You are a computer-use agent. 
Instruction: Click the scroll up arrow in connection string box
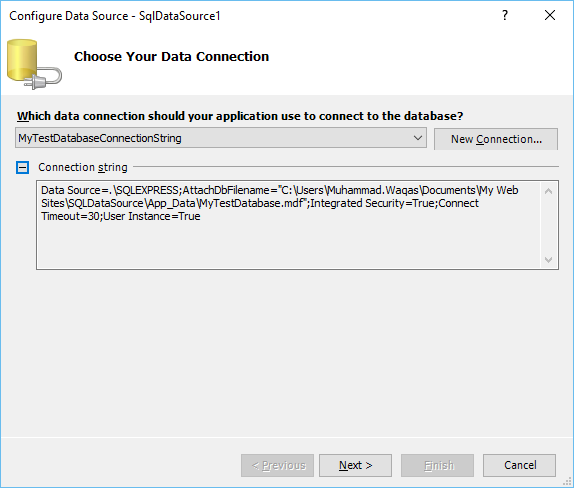548,191
